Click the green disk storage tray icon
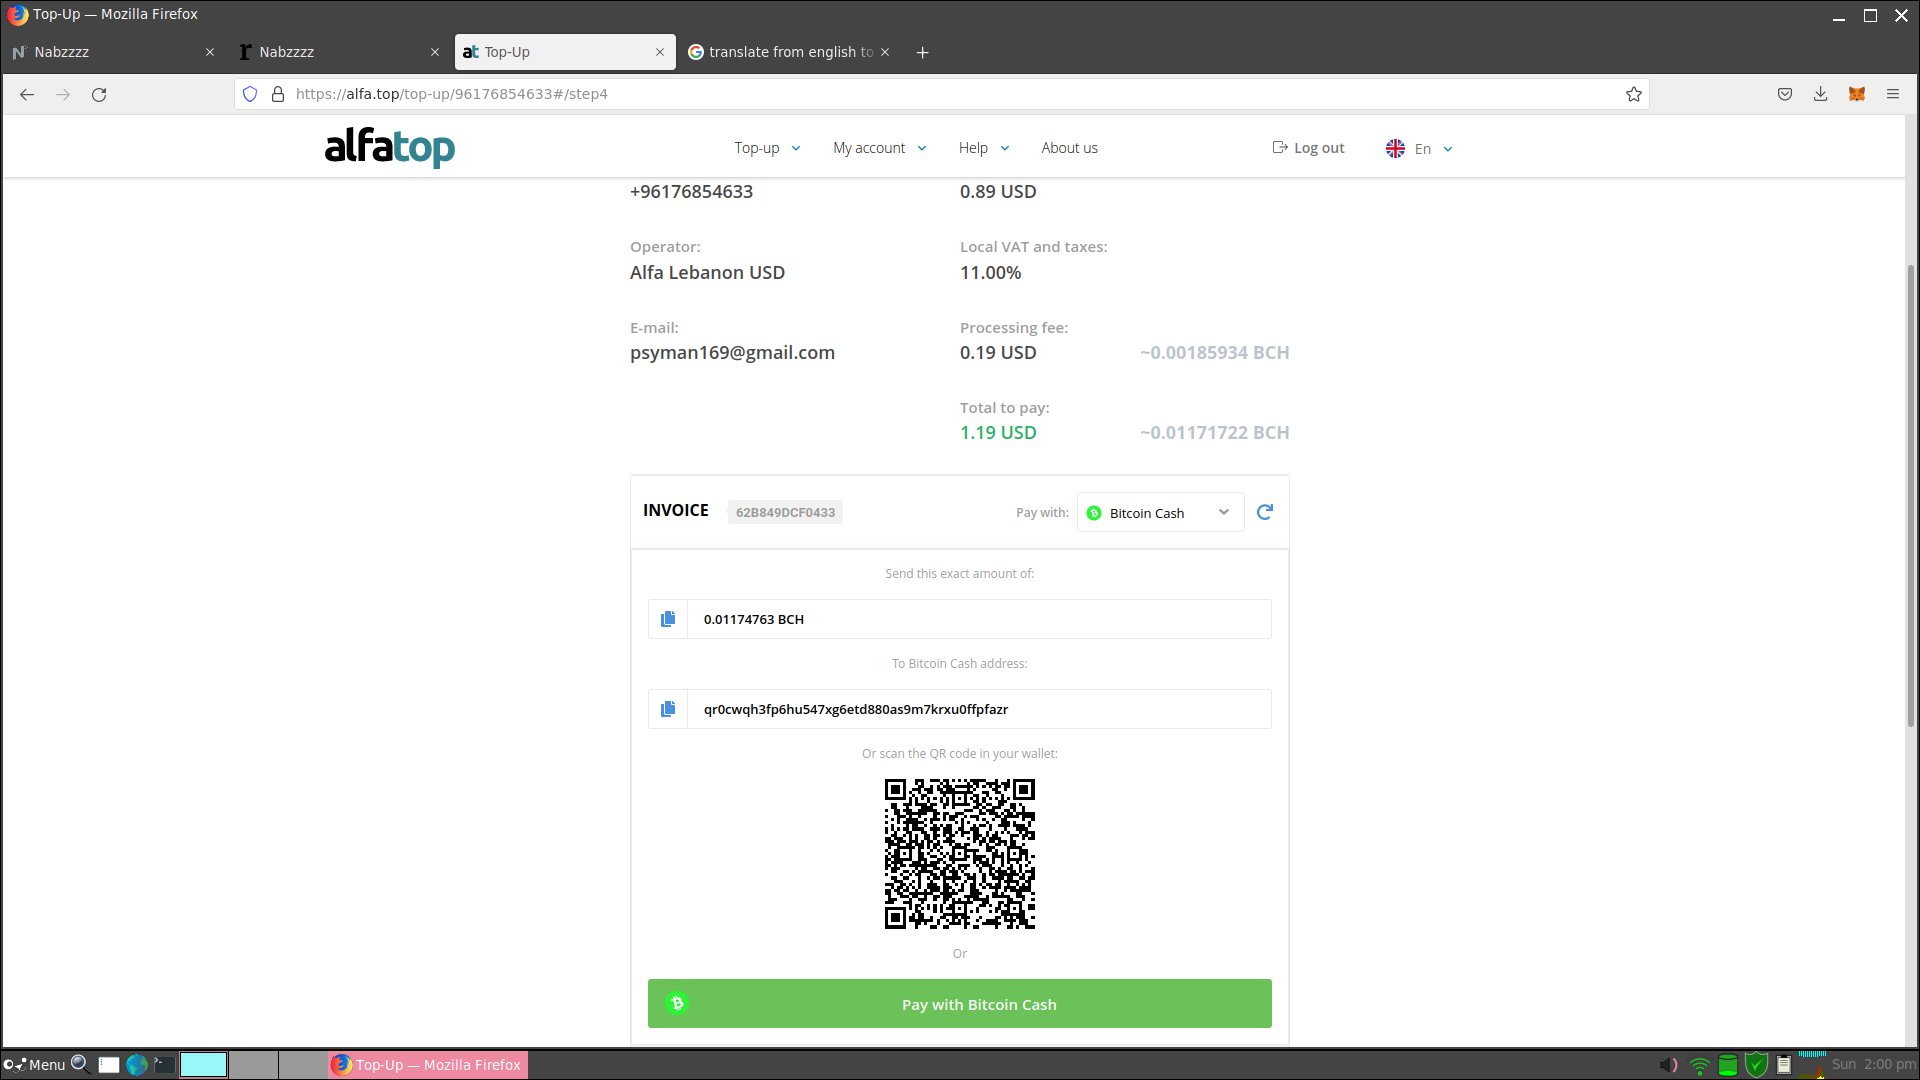Viewport: 1920px width, 1080px height. 1728,1065
